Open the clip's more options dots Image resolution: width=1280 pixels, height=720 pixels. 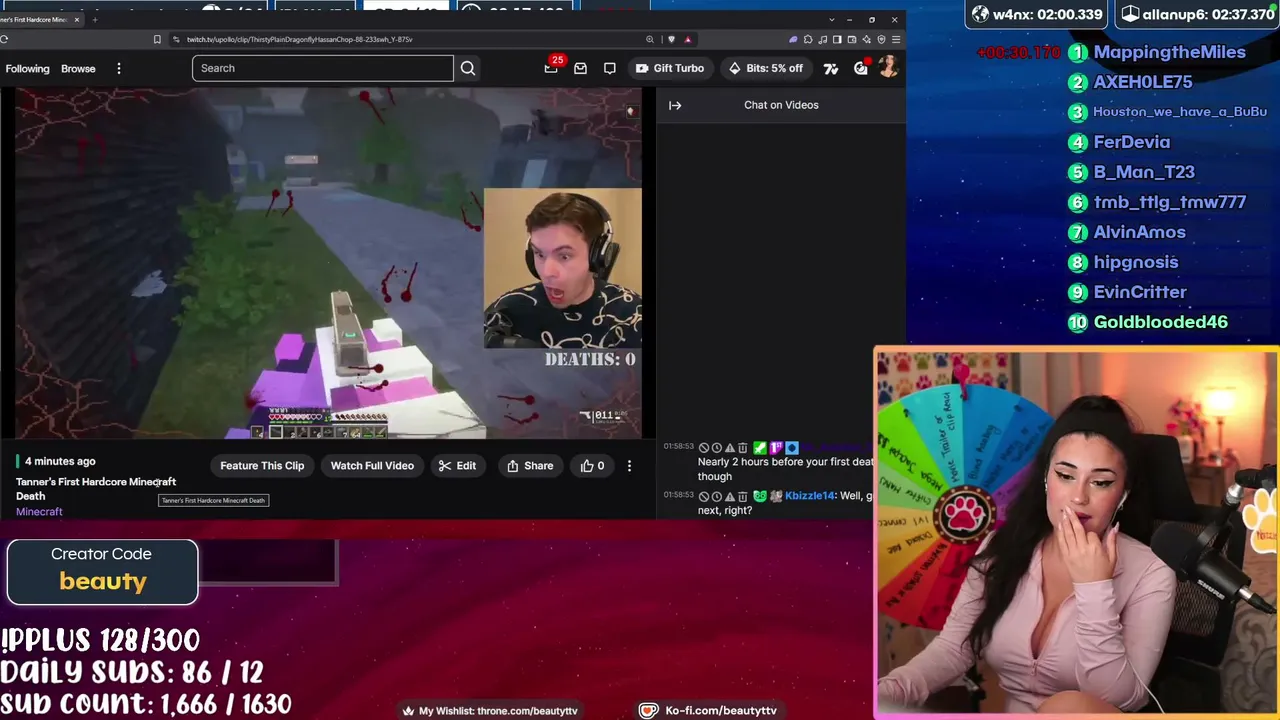click(629, 466)
